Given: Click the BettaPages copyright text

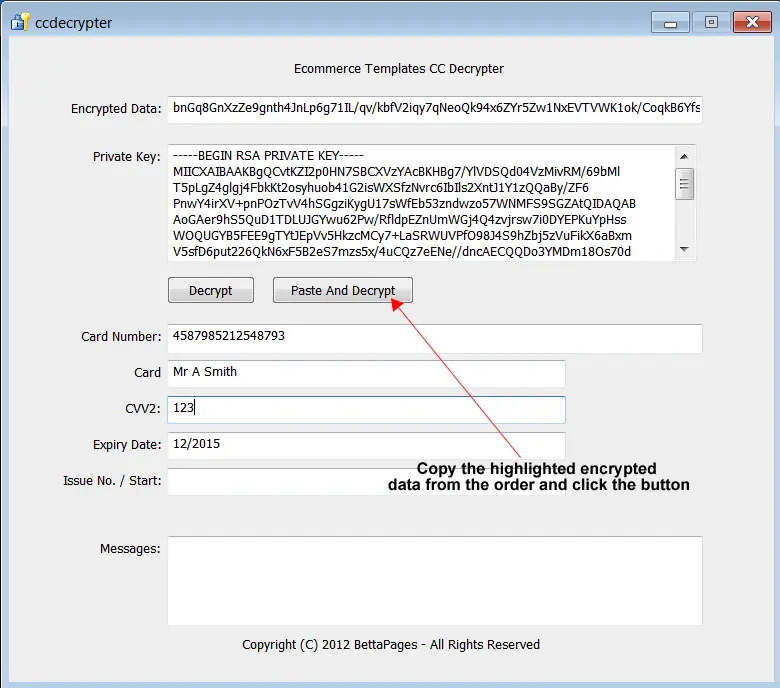Looking at the screenshot, I should [x=390, y=645].
